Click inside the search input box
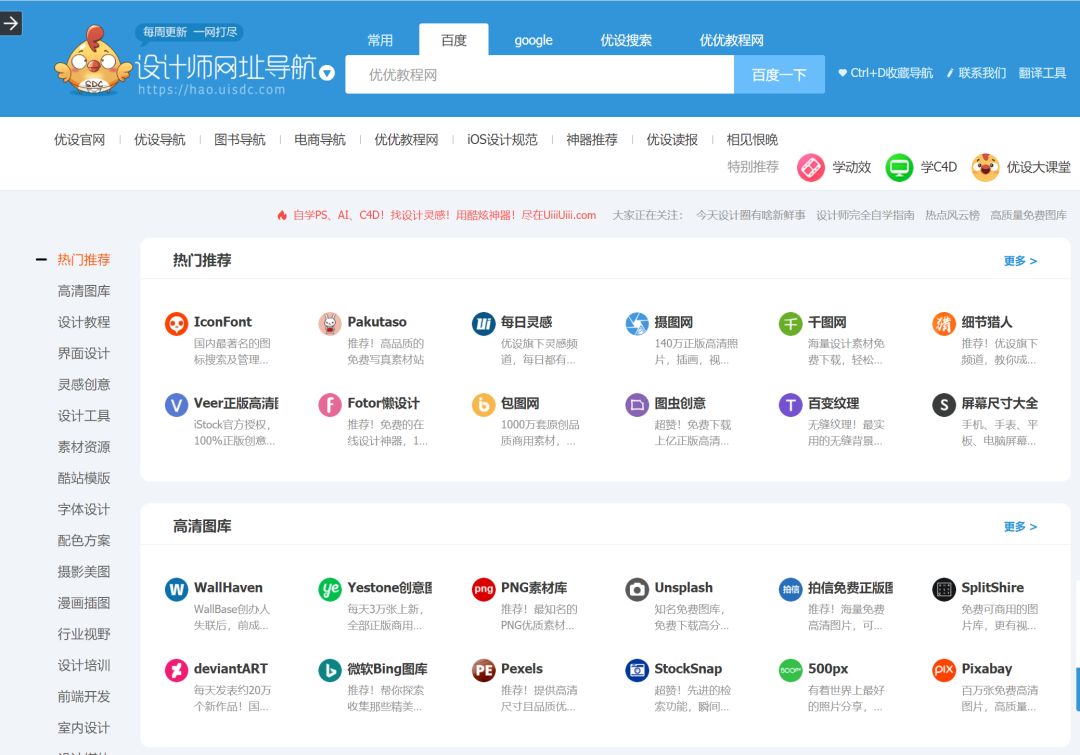The width and height of the screenshot is (1080, 755). (540, 74)
